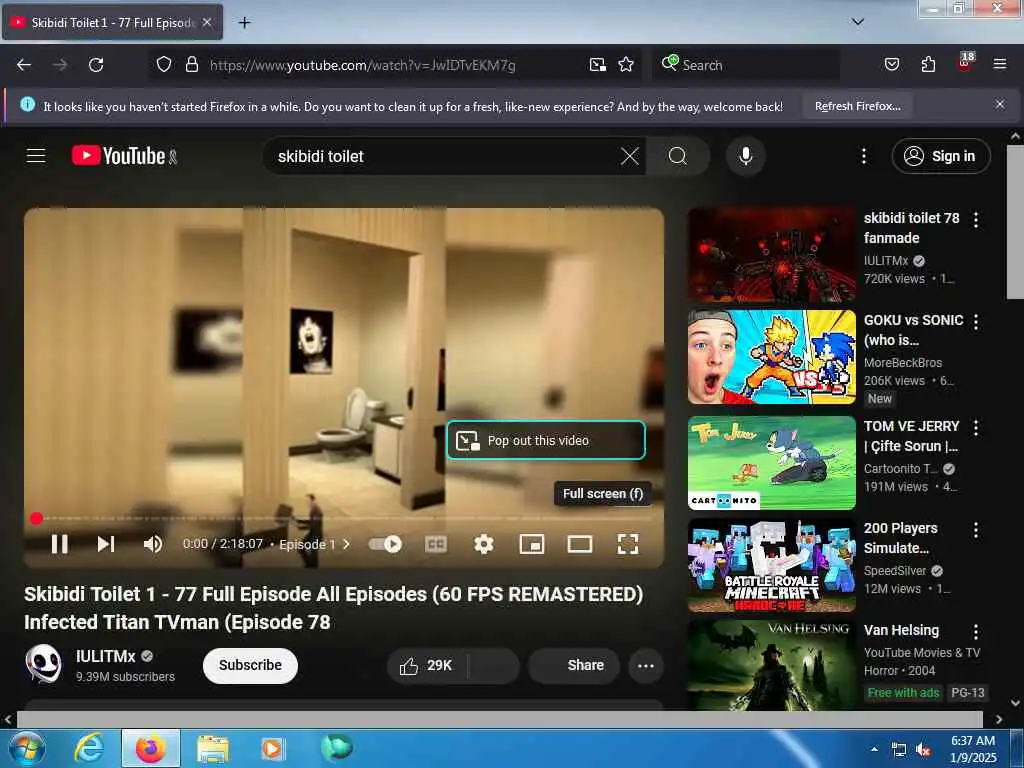This screenshot has width=1024, height=768.
Task: Open YouTube settings three-dot menu
Action: click(x=863, y=156)
